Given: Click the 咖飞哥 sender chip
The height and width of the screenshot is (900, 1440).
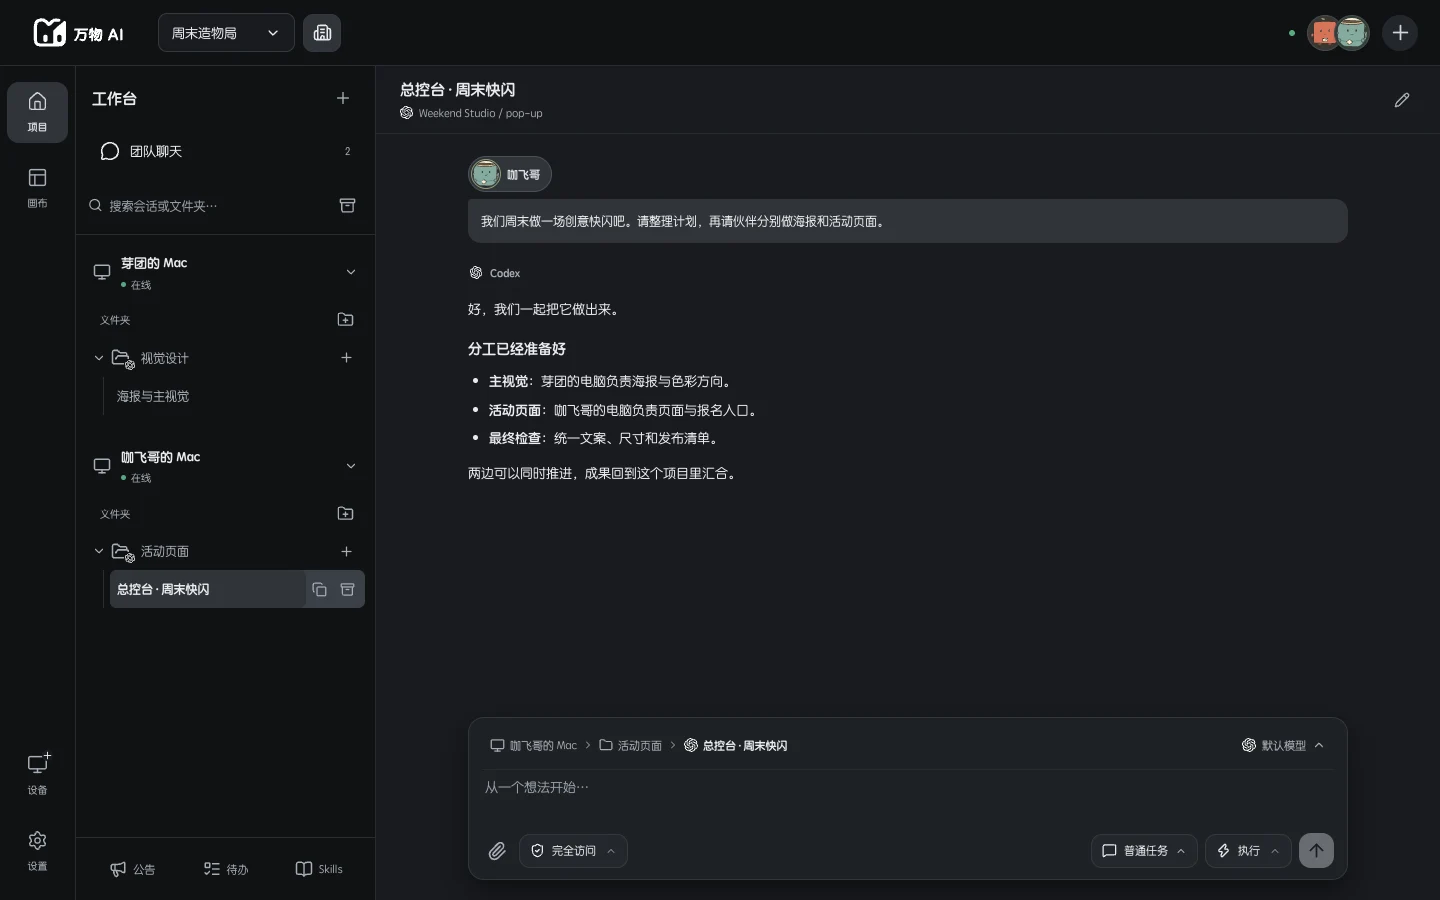Looking at the screenshot, I should pyautogui.click(x=510, y=174).
